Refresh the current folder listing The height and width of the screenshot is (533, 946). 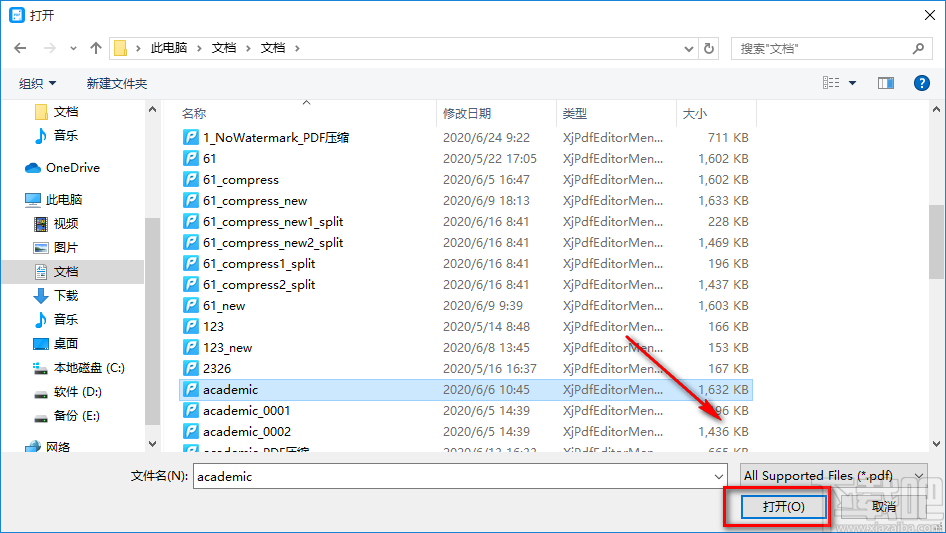click(709, 48)
